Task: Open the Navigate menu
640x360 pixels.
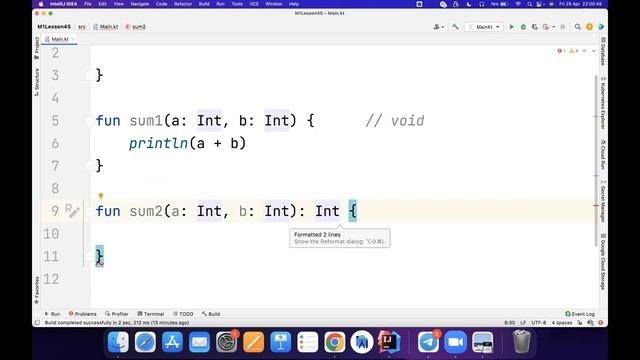Action: pos(140,4)
